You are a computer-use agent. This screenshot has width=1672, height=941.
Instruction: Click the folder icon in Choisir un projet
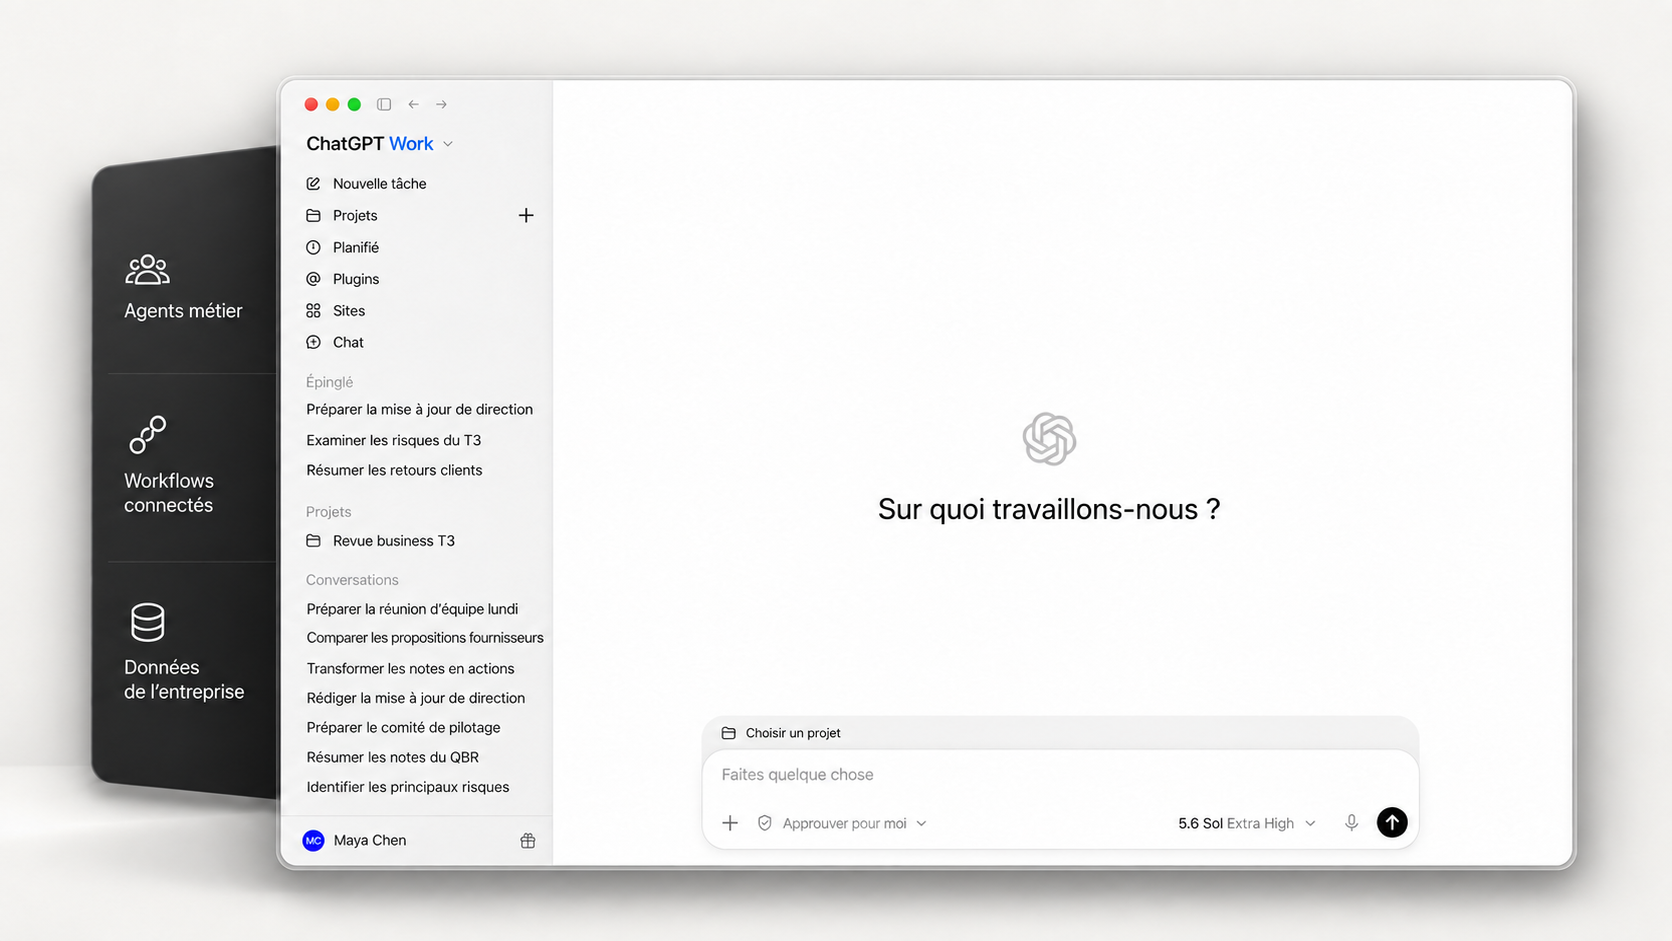[x=729, y=733]
